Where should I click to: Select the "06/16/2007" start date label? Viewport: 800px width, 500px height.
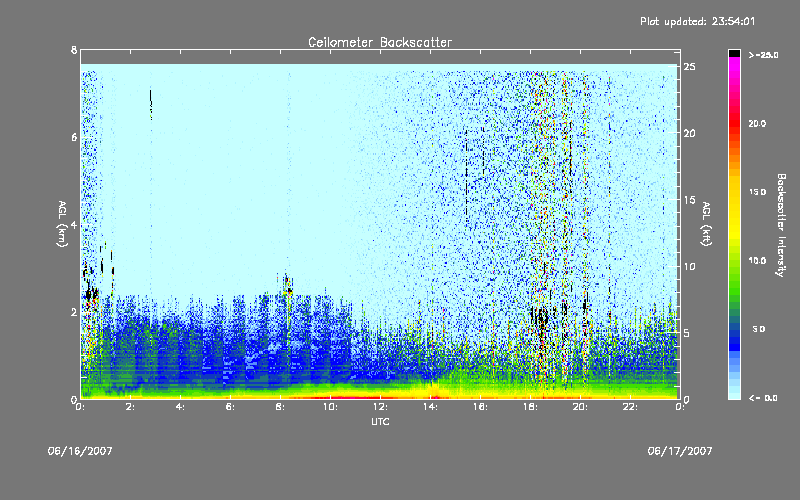pos(80,451)
